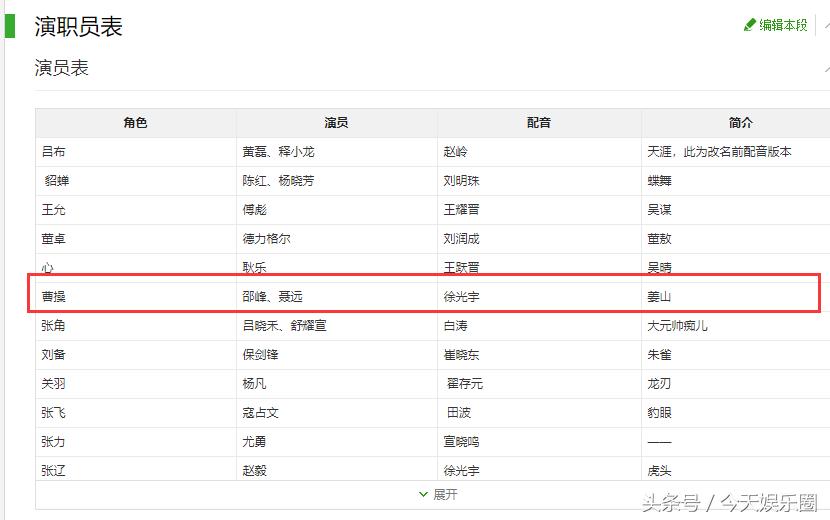This screenshot has height=520, width=830.
Task: Select the 貂蝉 role cell
Action: click(x=136, y=181)
